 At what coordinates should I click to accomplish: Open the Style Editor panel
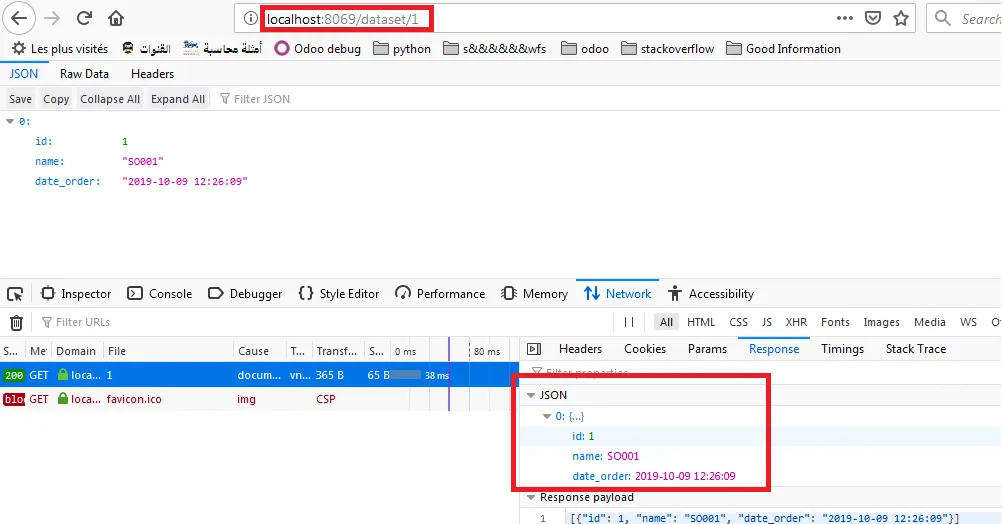pos(339,294)
